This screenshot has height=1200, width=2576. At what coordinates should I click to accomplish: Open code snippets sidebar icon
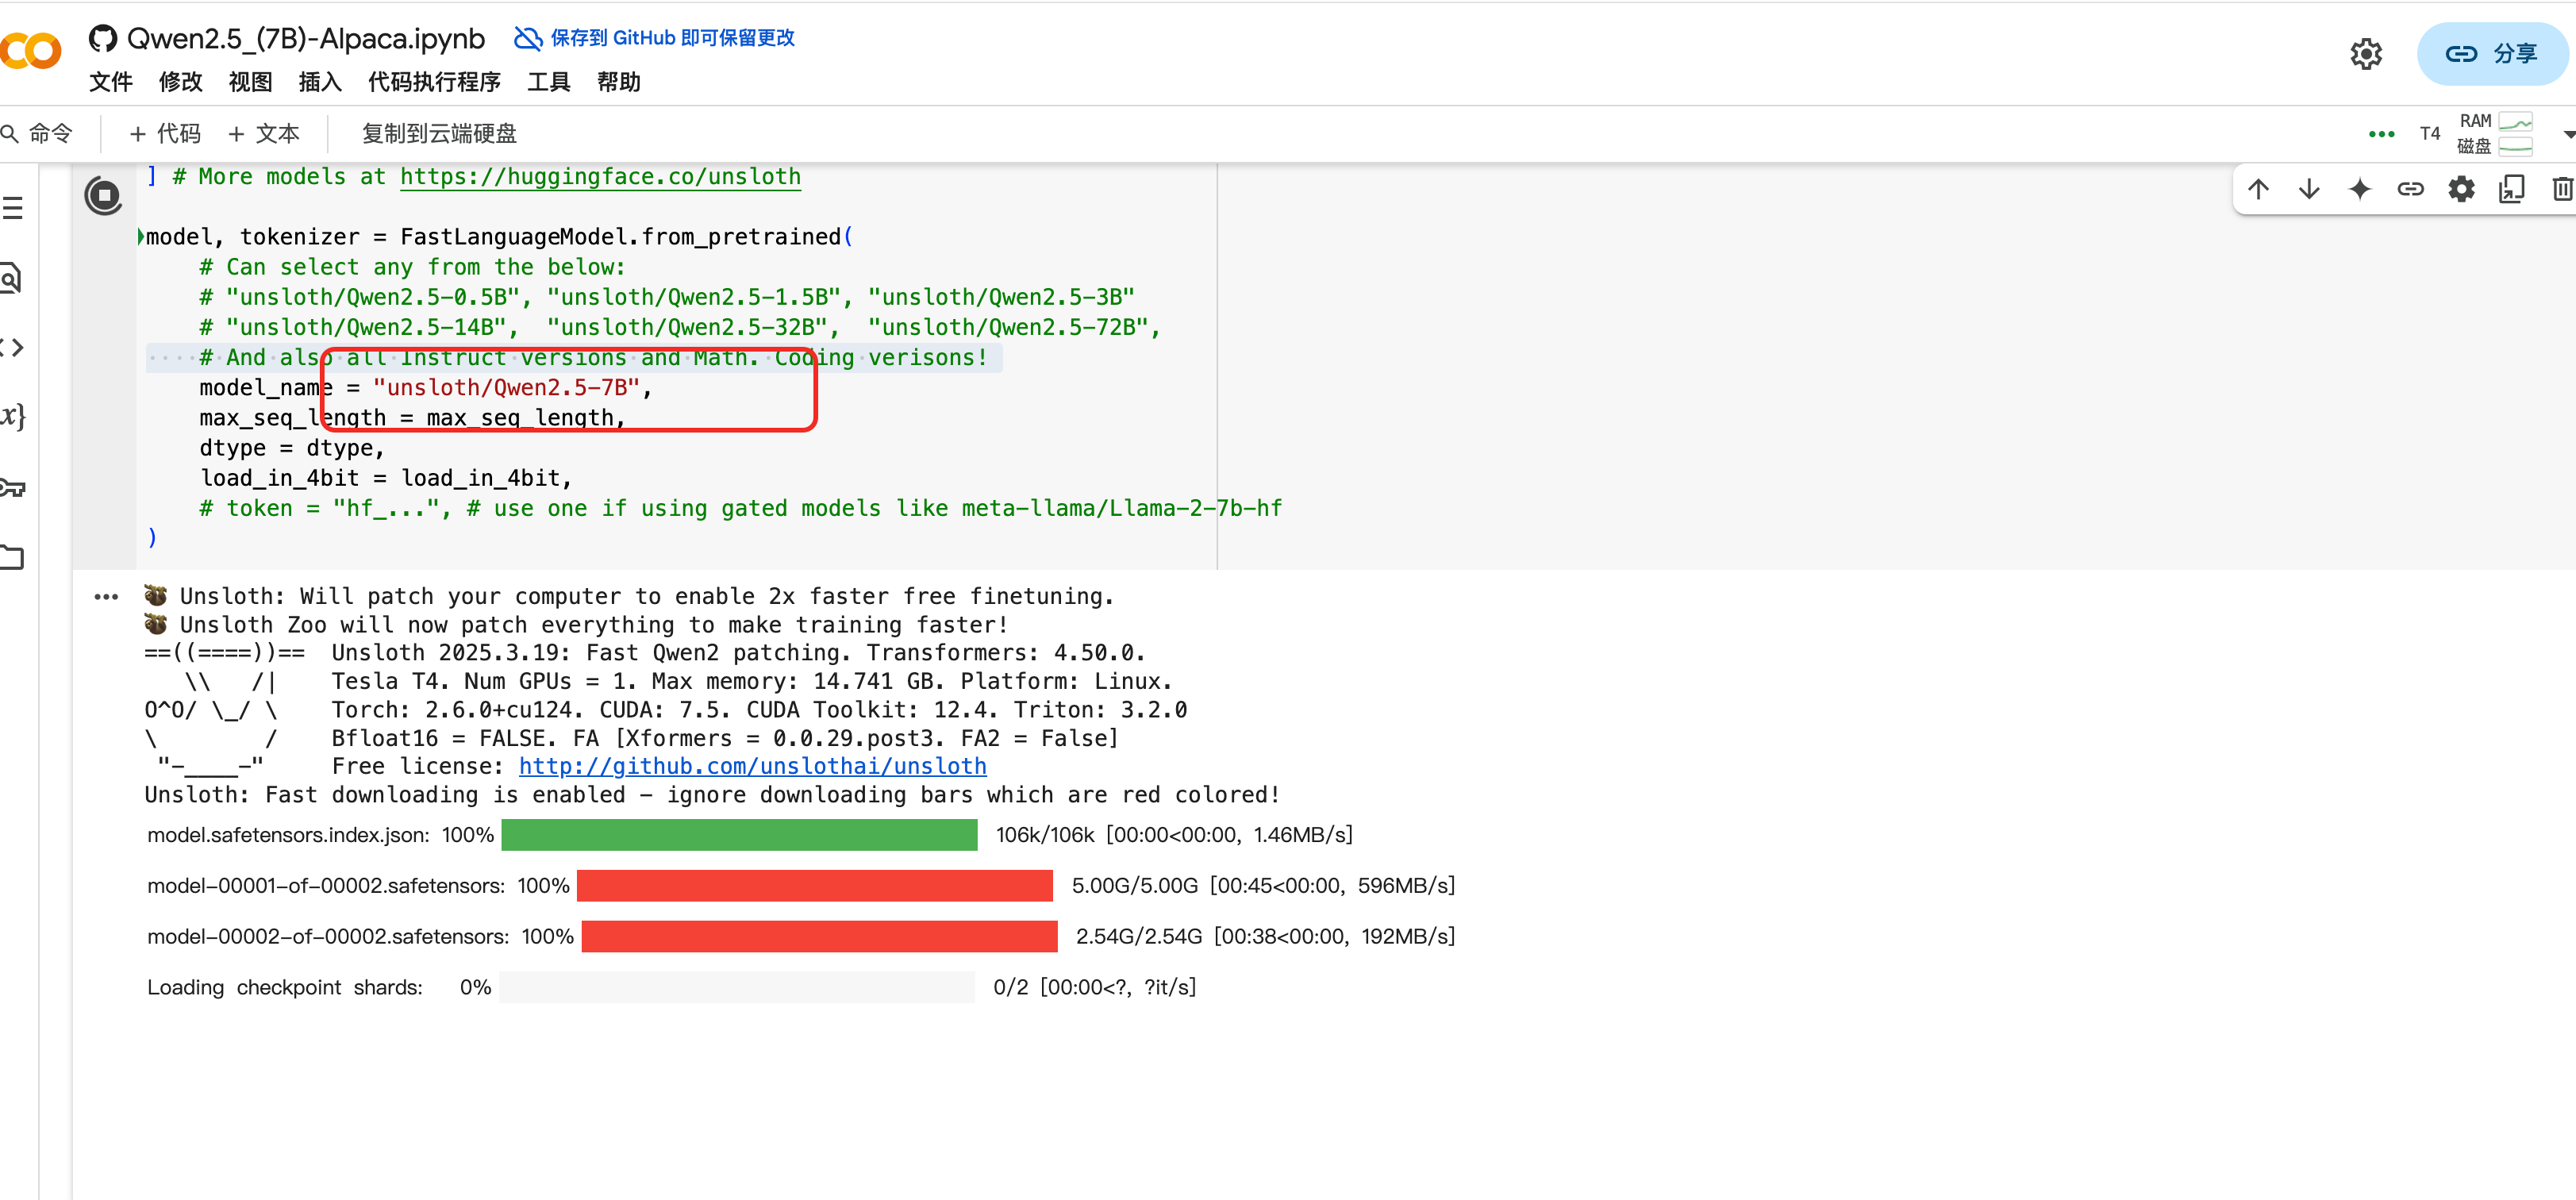click(12, 347)
